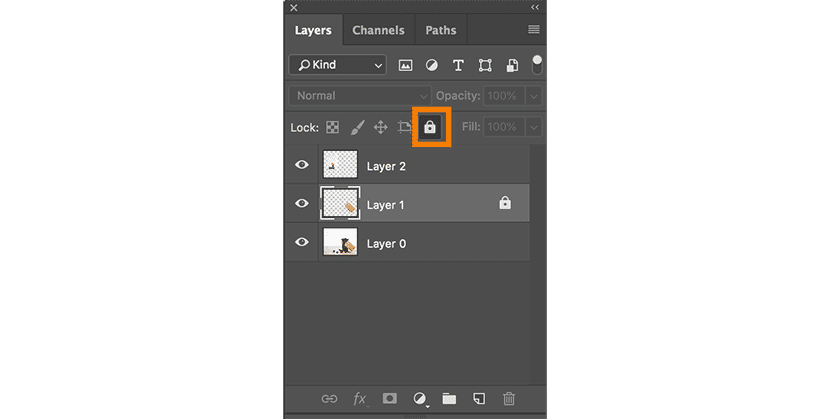Create a new group folder
The height and width of the screenshot is (419, 830).
click(449, 398)
